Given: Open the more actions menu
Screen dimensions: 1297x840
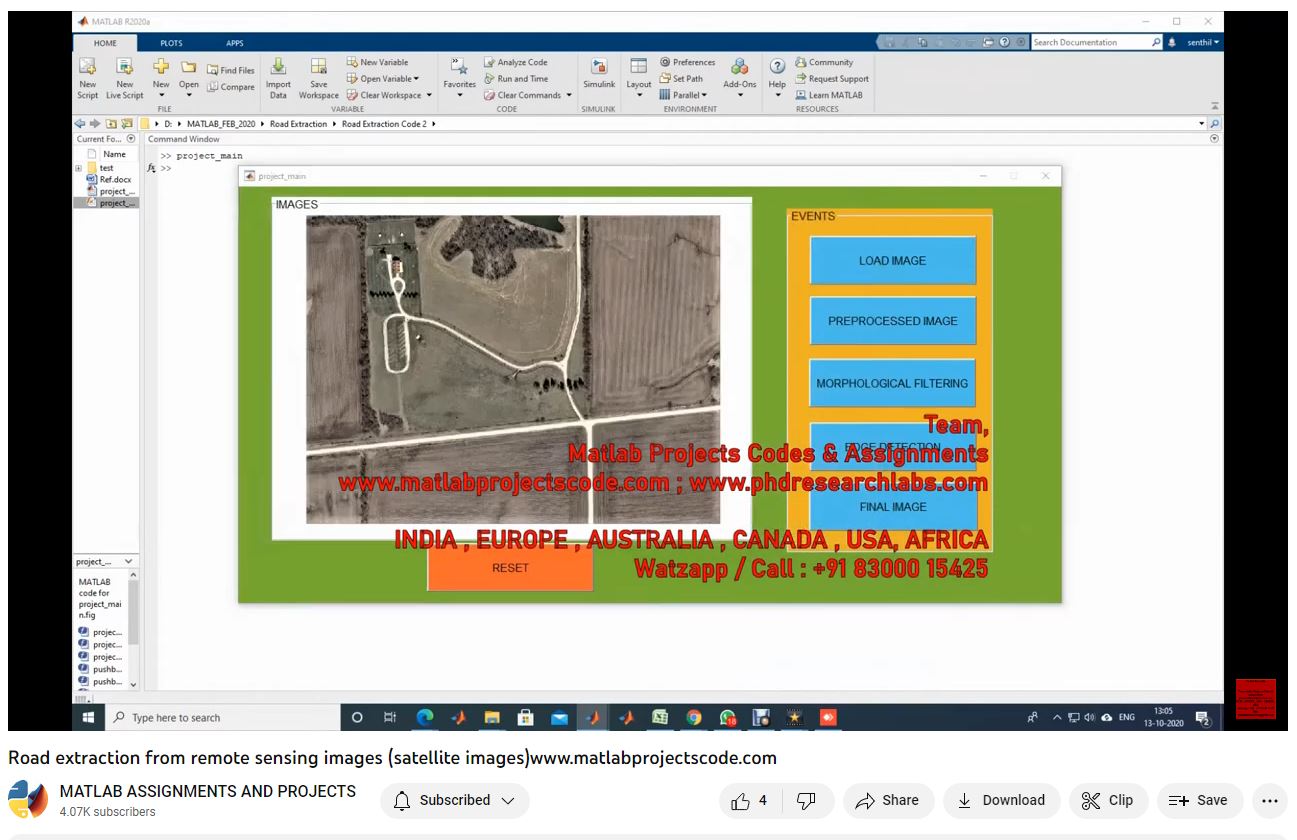Looking at the screenshot, I should 1270,800.
